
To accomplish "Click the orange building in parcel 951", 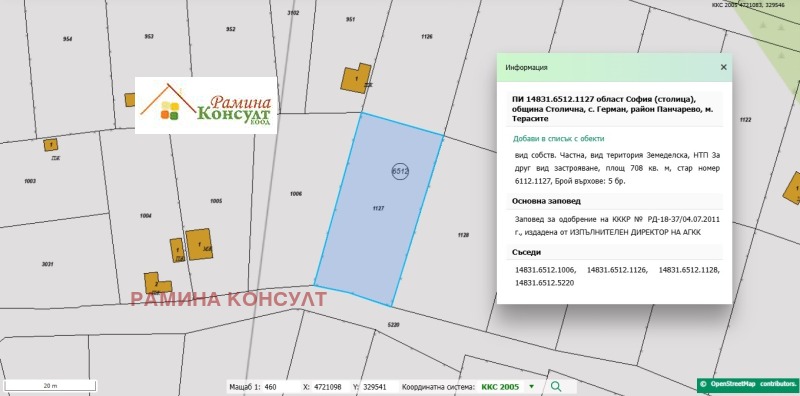I will pyautogui.click(x=356, y=78).
